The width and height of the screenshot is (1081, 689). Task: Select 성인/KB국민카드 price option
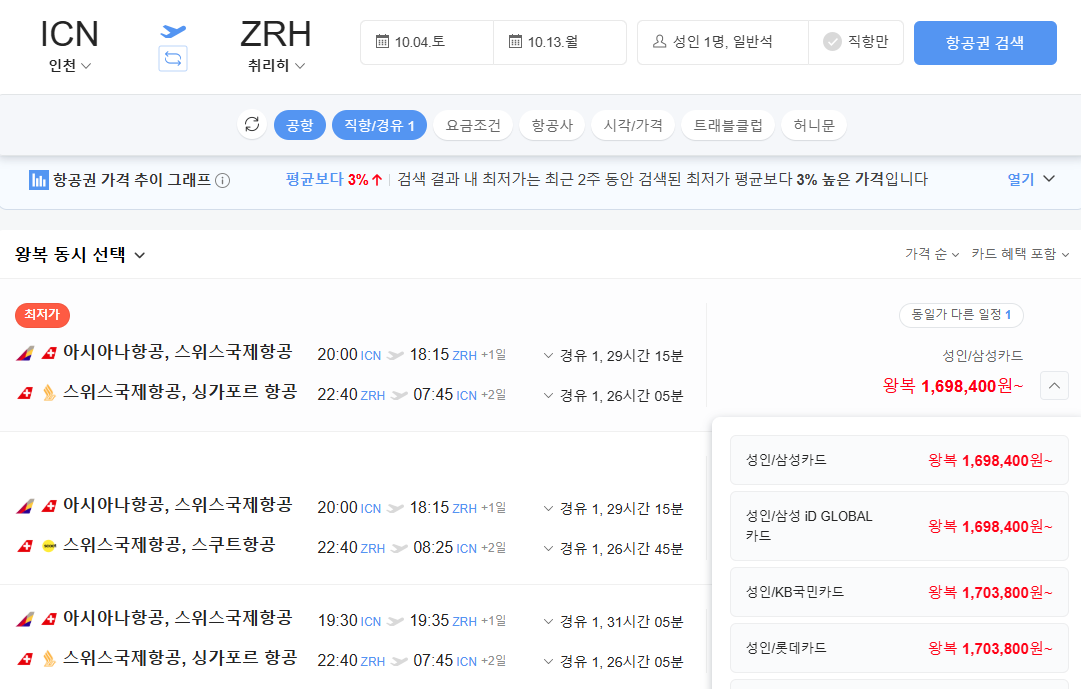(x=899, y=592)
